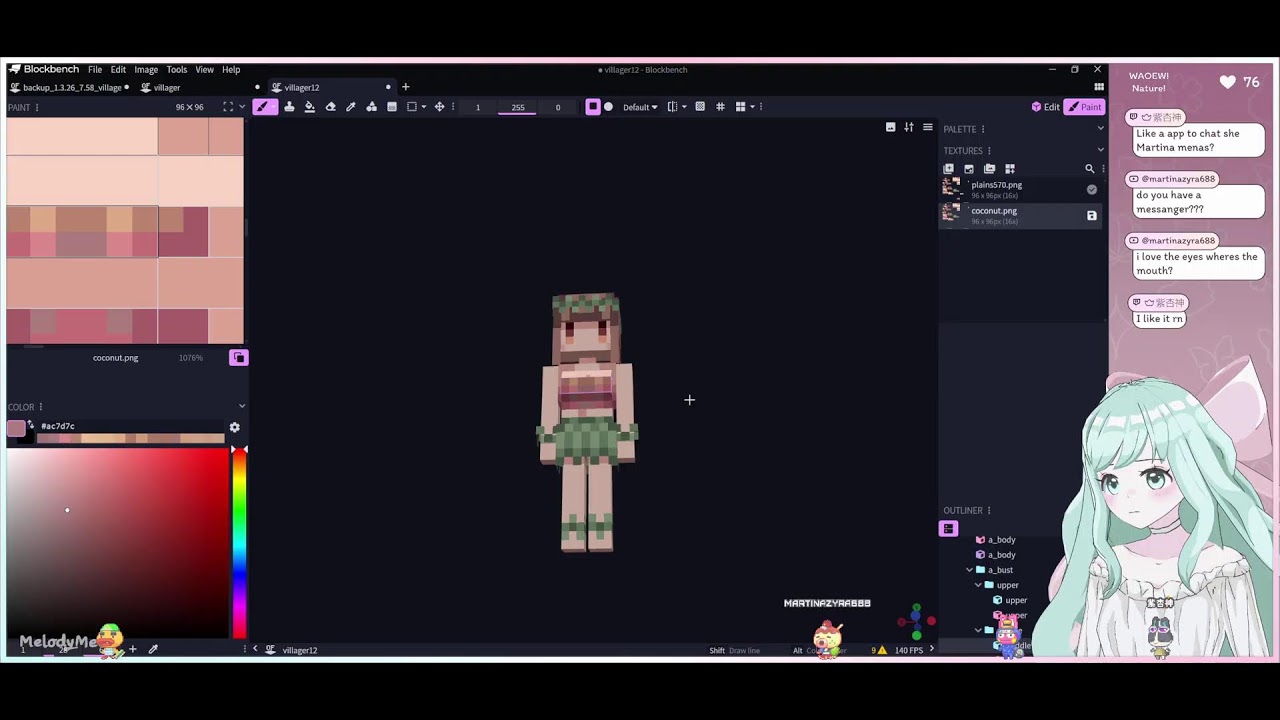The width and height of the screenshot is (1280, 720).
Task: Open the Help menu
Action: 231,70
